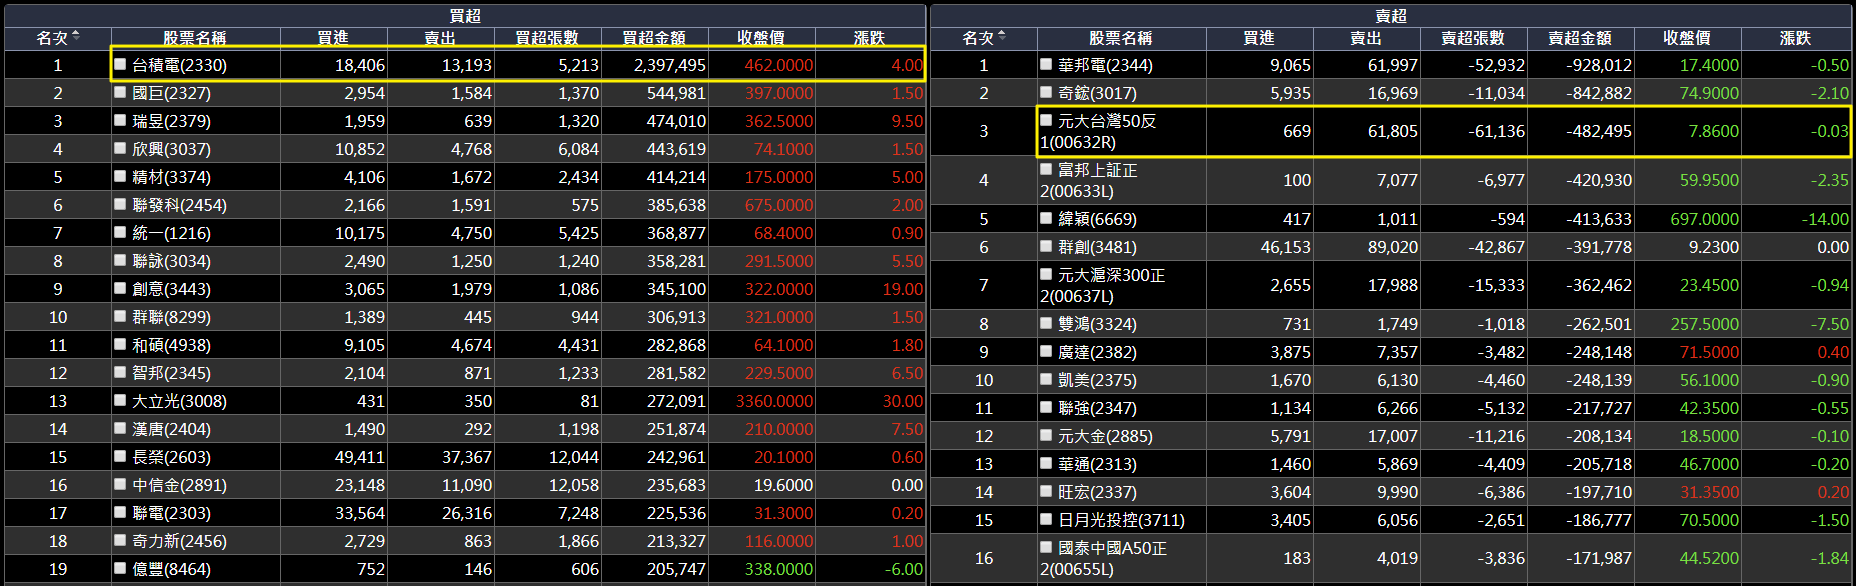Toggle the 長榮(2603) checkbox
Viewport: 1856px width, 586px height.
(x=121, y=456)
